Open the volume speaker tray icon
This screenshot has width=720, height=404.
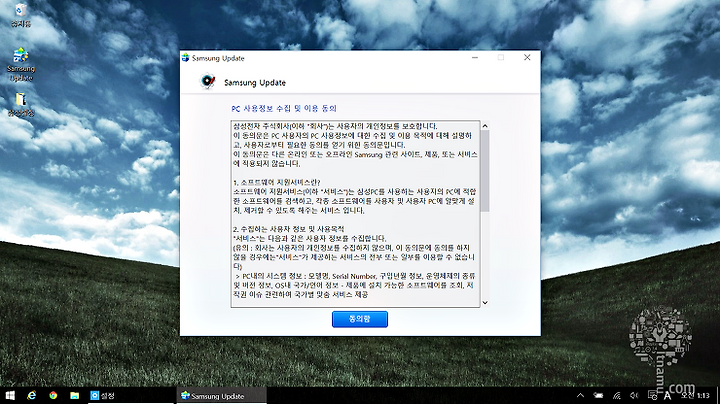click(x=634, y=395)
